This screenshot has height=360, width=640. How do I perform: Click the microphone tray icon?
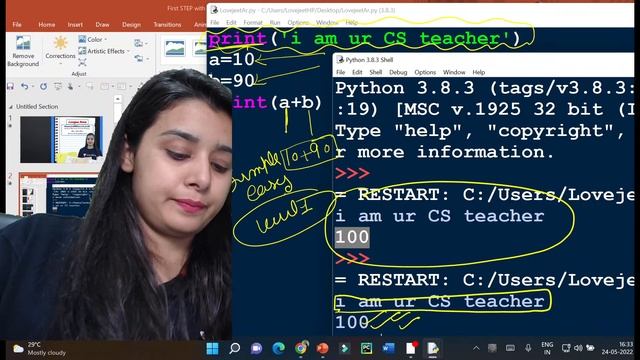(x=528, y=348)
